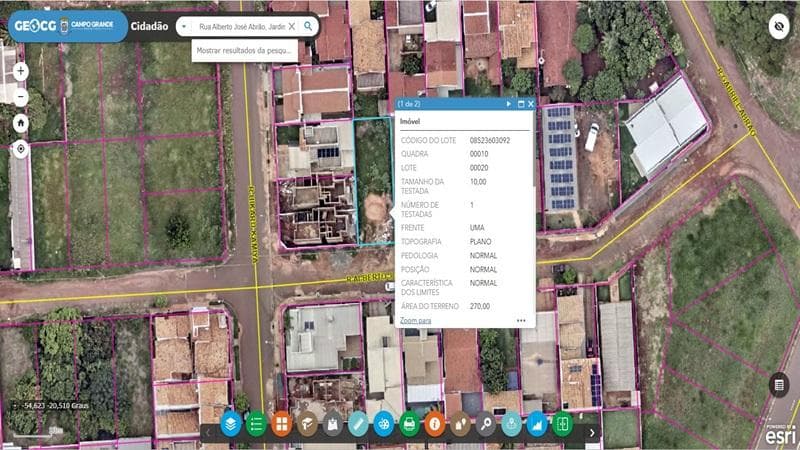Open the brown draw tool widget
This screenshot has width=800, height=450.
(307, 424)
